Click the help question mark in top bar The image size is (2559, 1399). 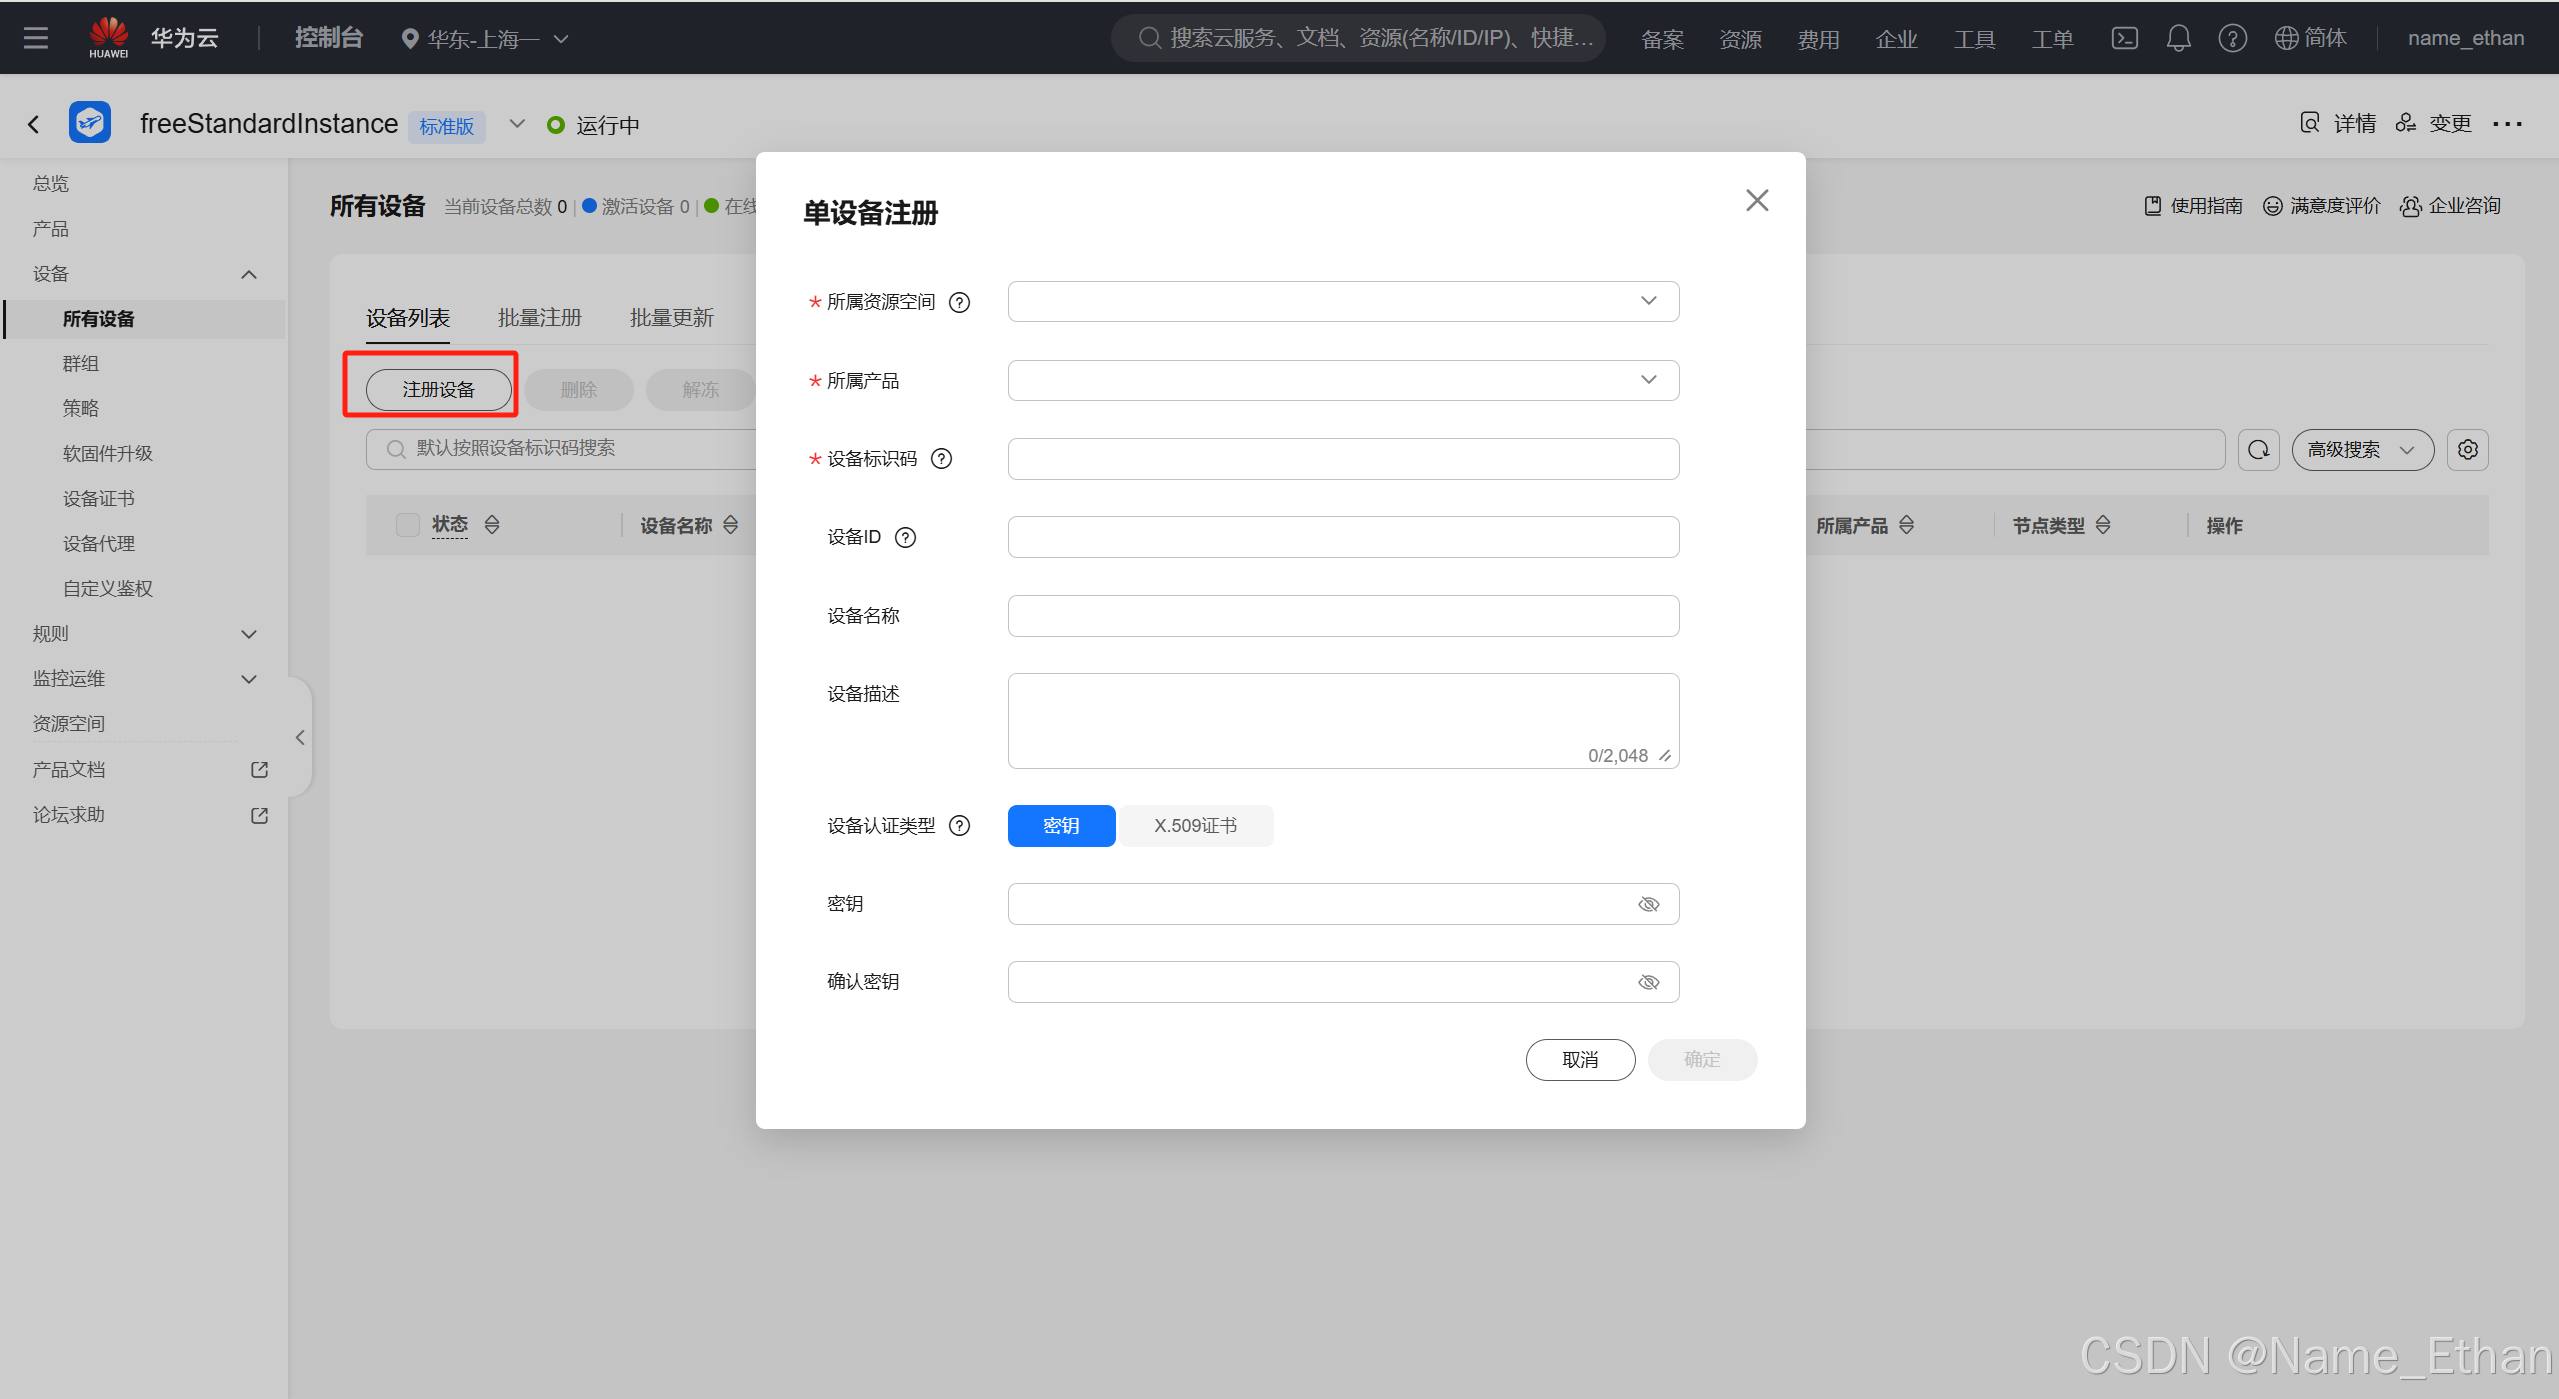[2232, 38]
